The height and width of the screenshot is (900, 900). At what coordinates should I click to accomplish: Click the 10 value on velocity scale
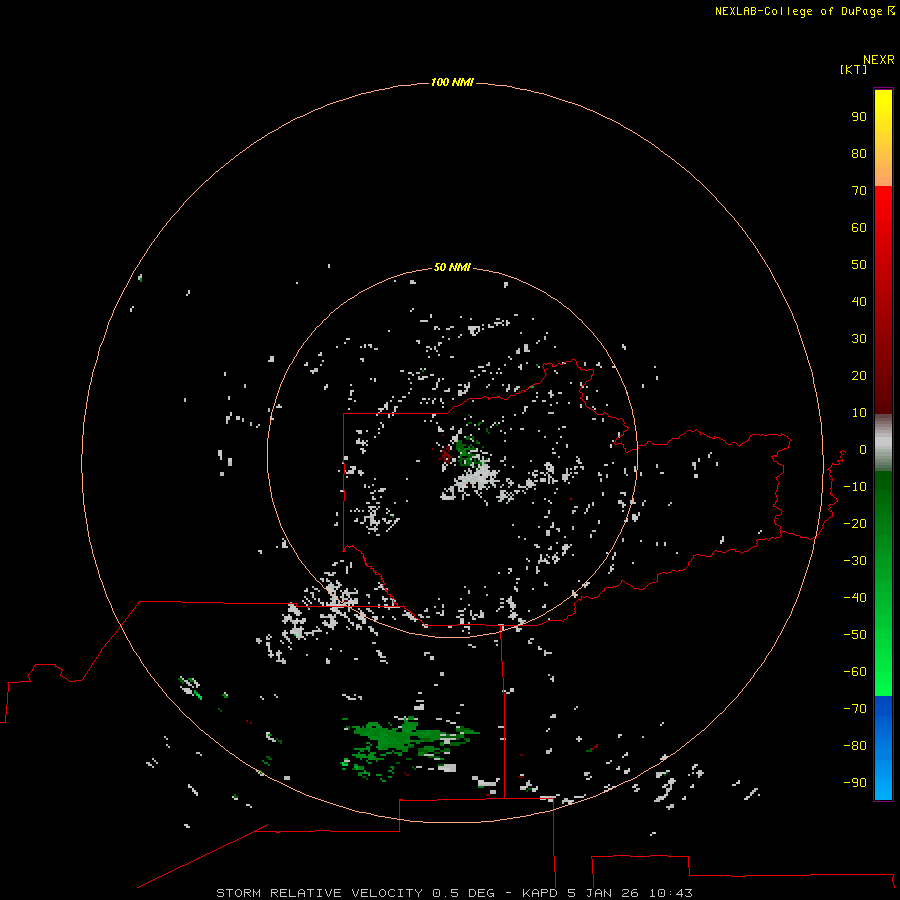click(859, 413)
